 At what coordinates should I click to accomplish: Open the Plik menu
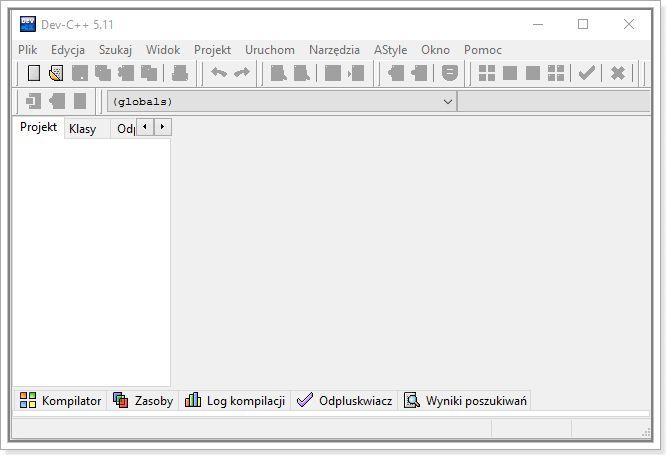[x=28, y=50]
